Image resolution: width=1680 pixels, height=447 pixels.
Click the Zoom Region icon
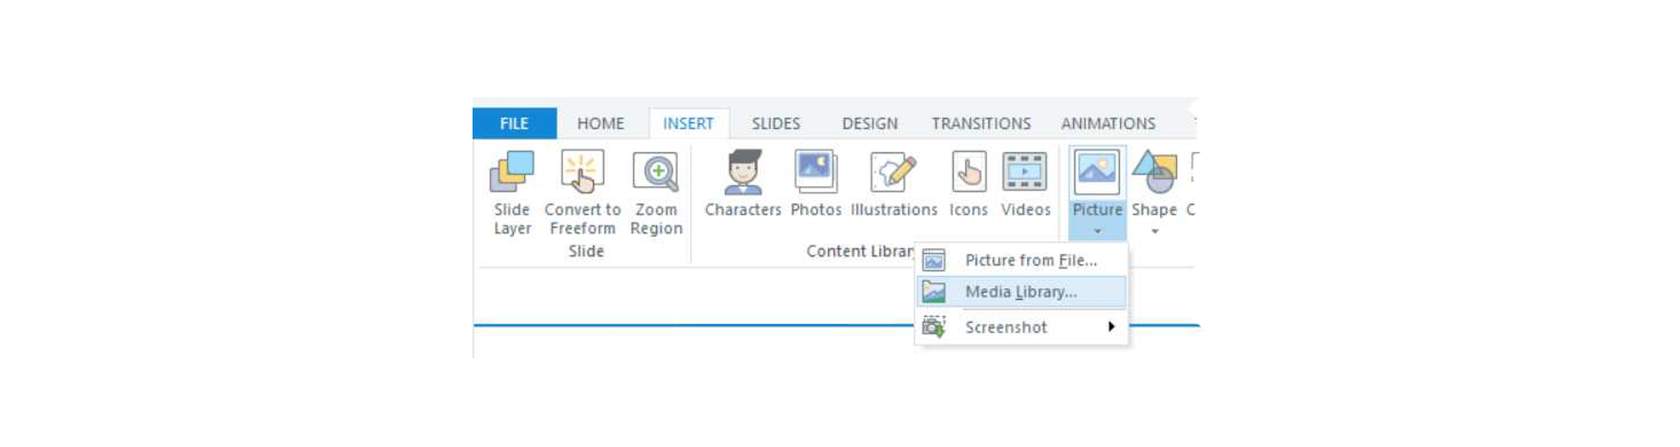(x=656, y=172)
